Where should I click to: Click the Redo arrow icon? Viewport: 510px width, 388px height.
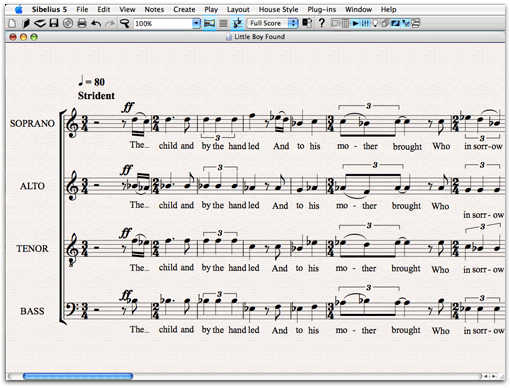click(110, 23)
